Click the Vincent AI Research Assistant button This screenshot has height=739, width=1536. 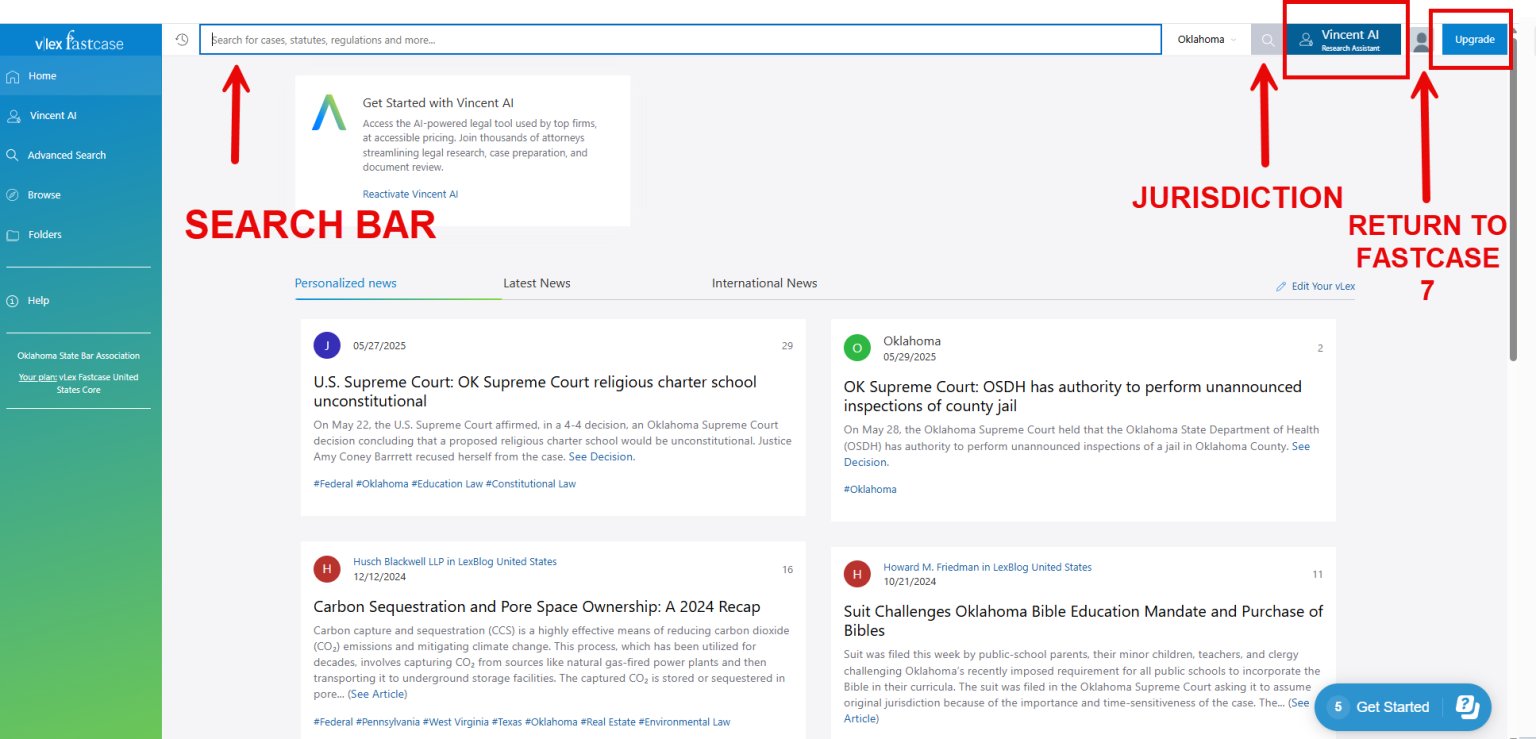pos(1343,40)
